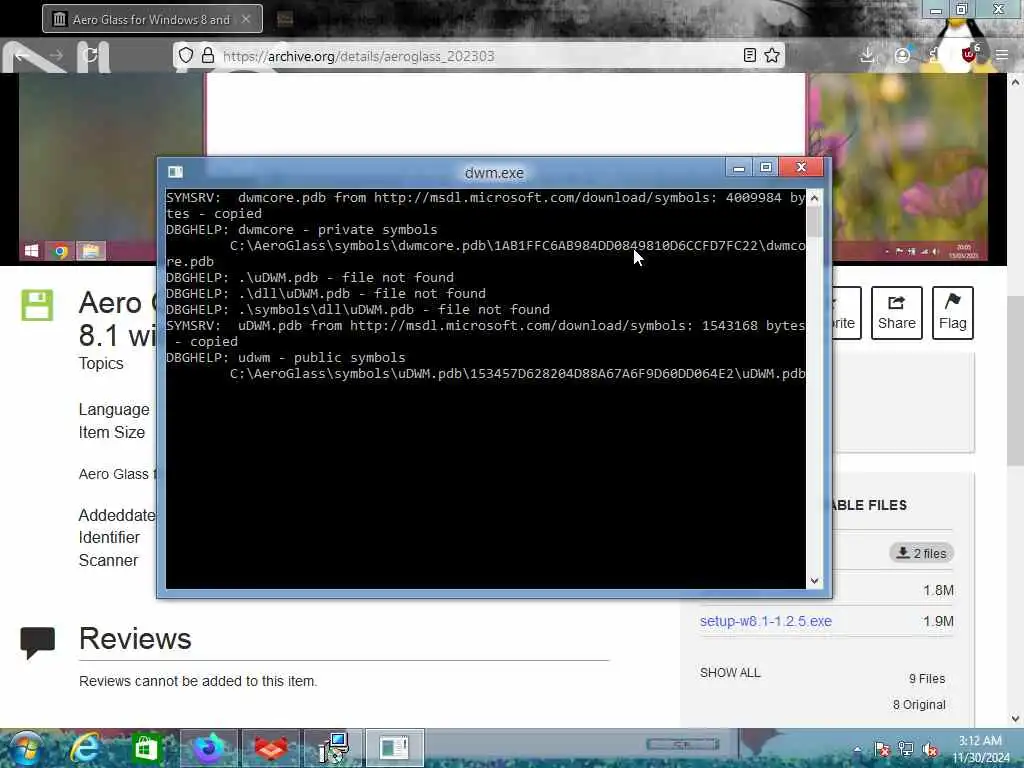This screenshot has height=768, width=1024.
Task: Minimize the dwm.exe console window
Action: point(739,168)
